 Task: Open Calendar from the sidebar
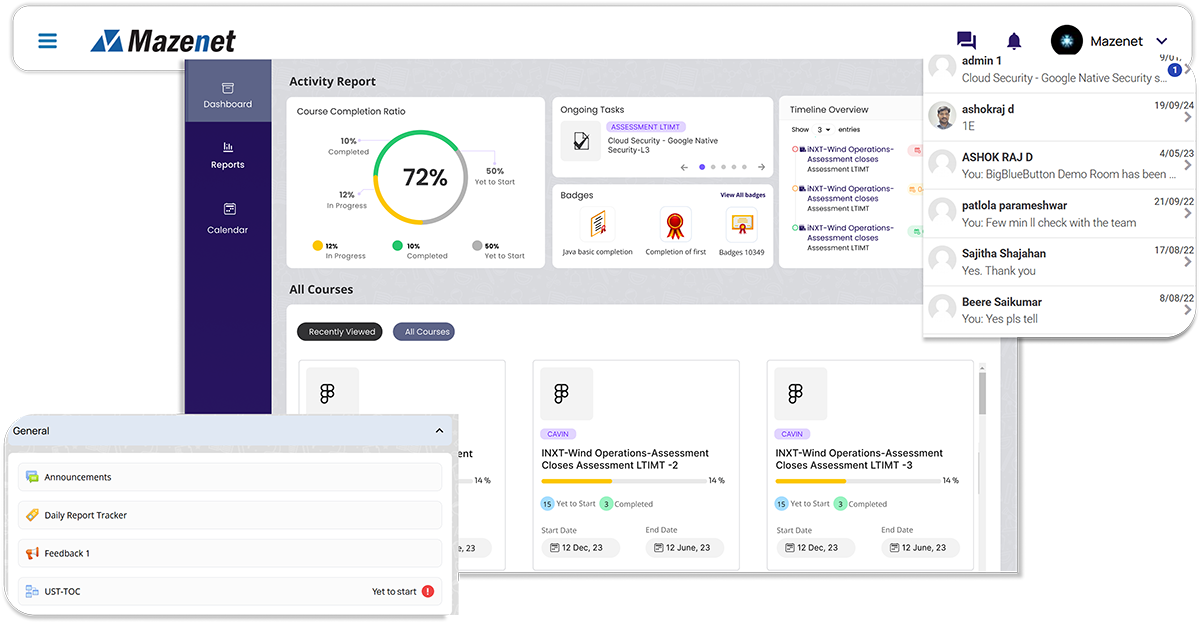click(x=227, y=222)
